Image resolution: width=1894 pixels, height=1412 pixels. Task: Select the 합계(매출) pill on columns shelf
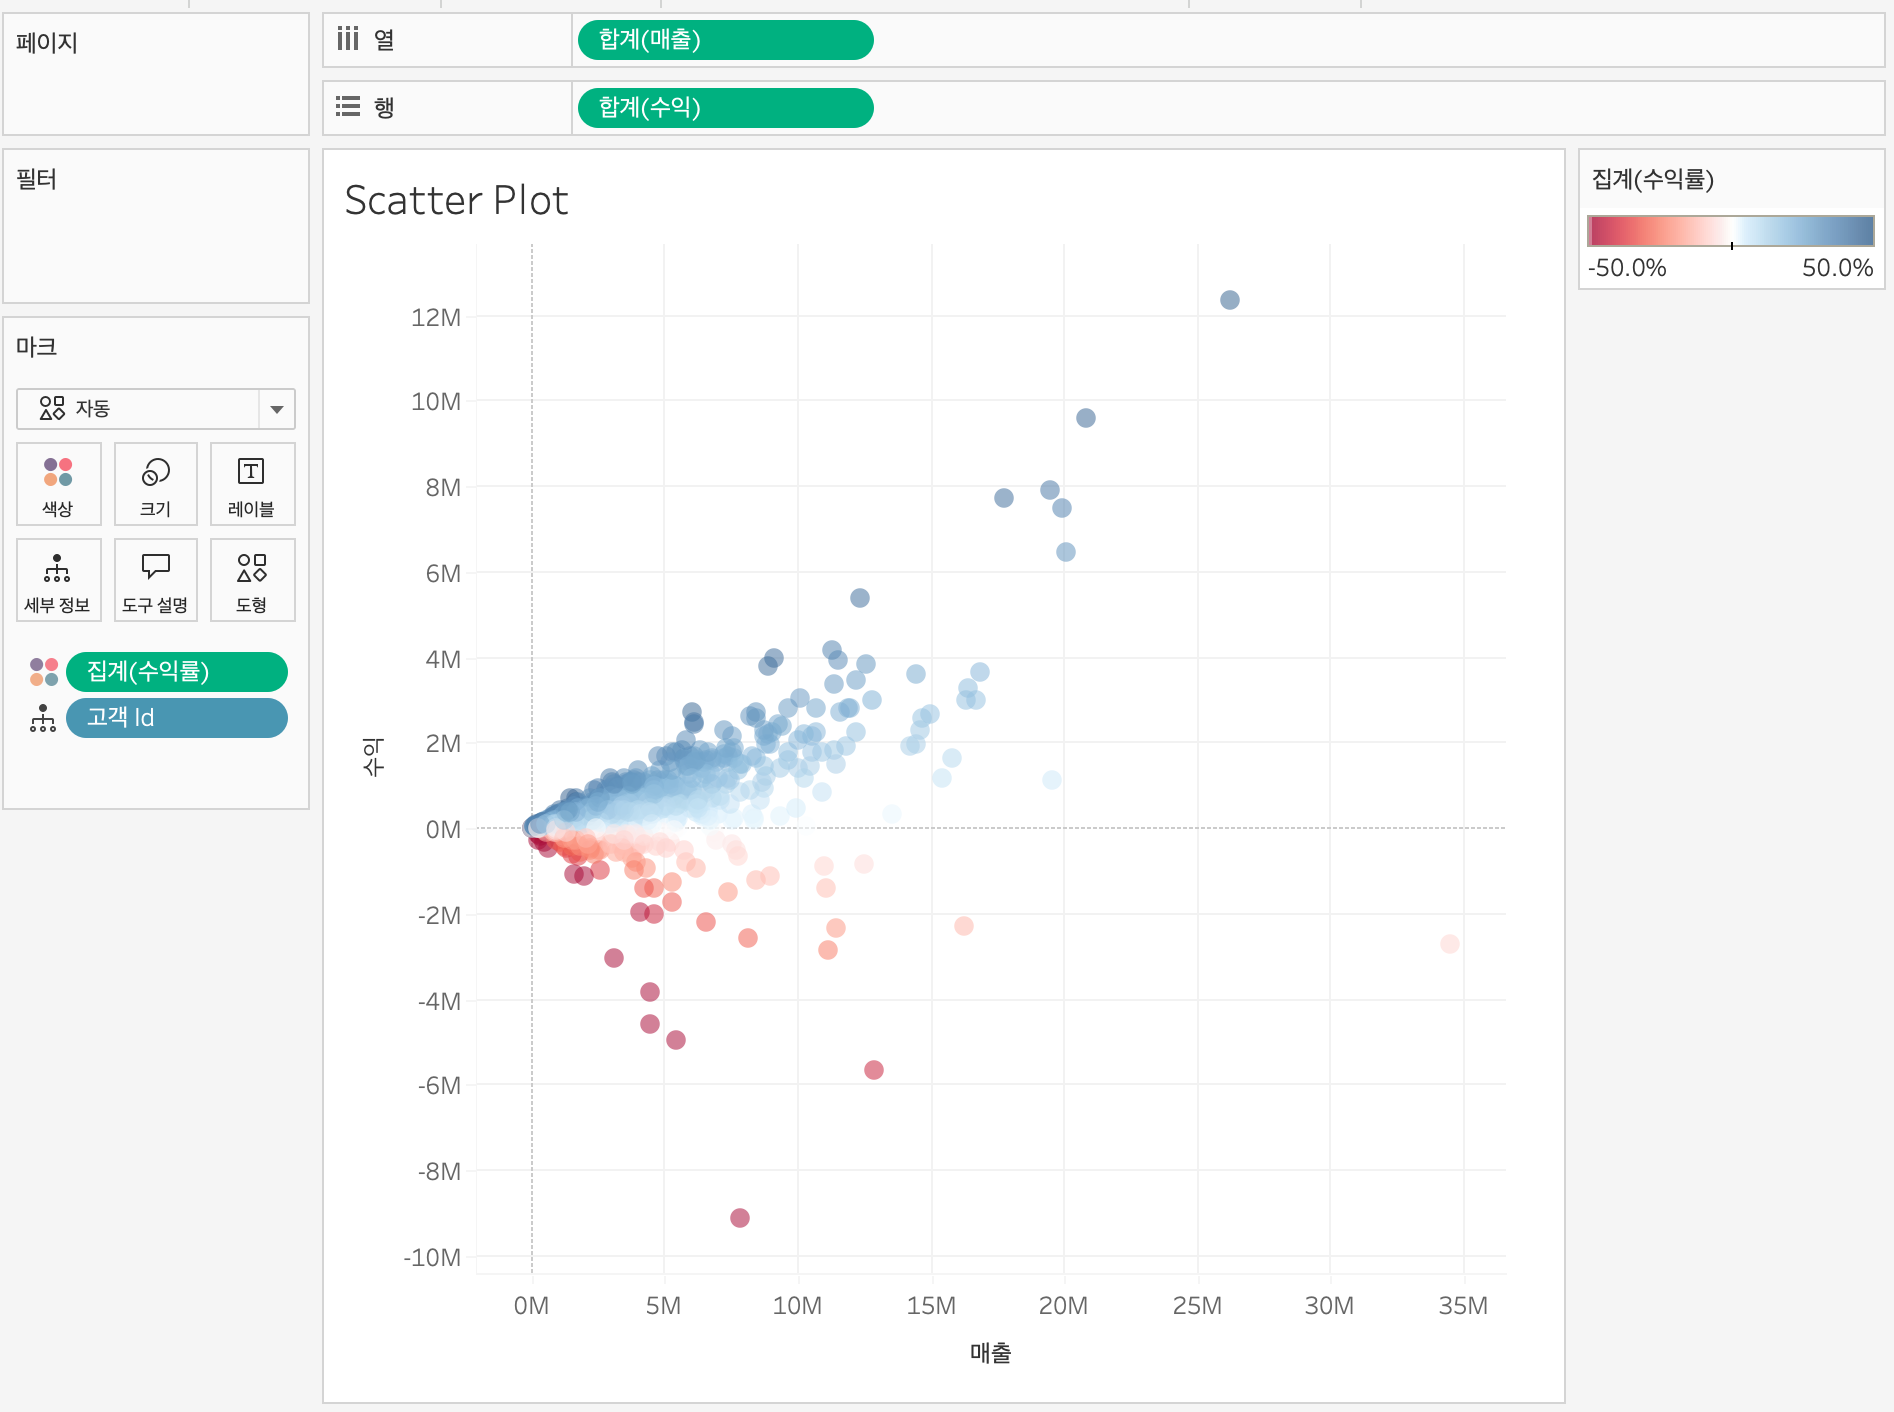point(725,40)
